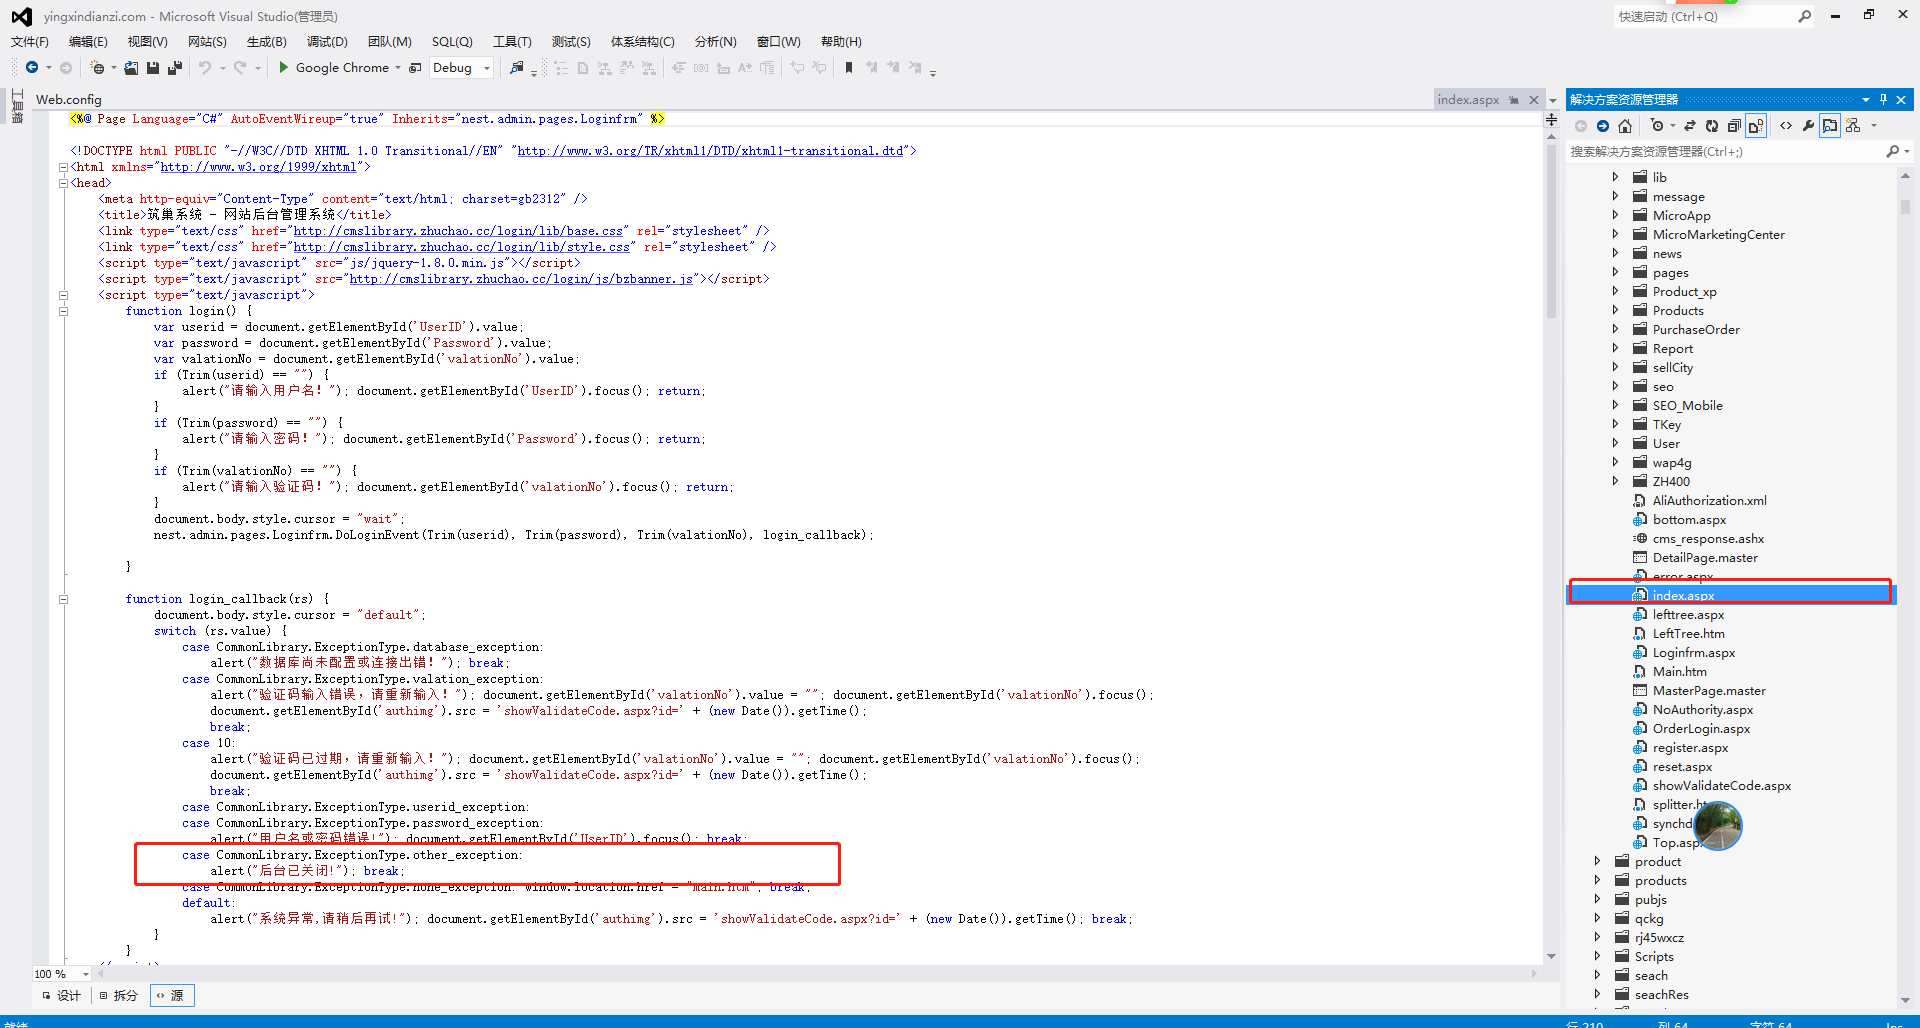Toggle Show All Files in Solution Explorer
This screenshot has width=1920, height=1028.
pos(1756,125)
